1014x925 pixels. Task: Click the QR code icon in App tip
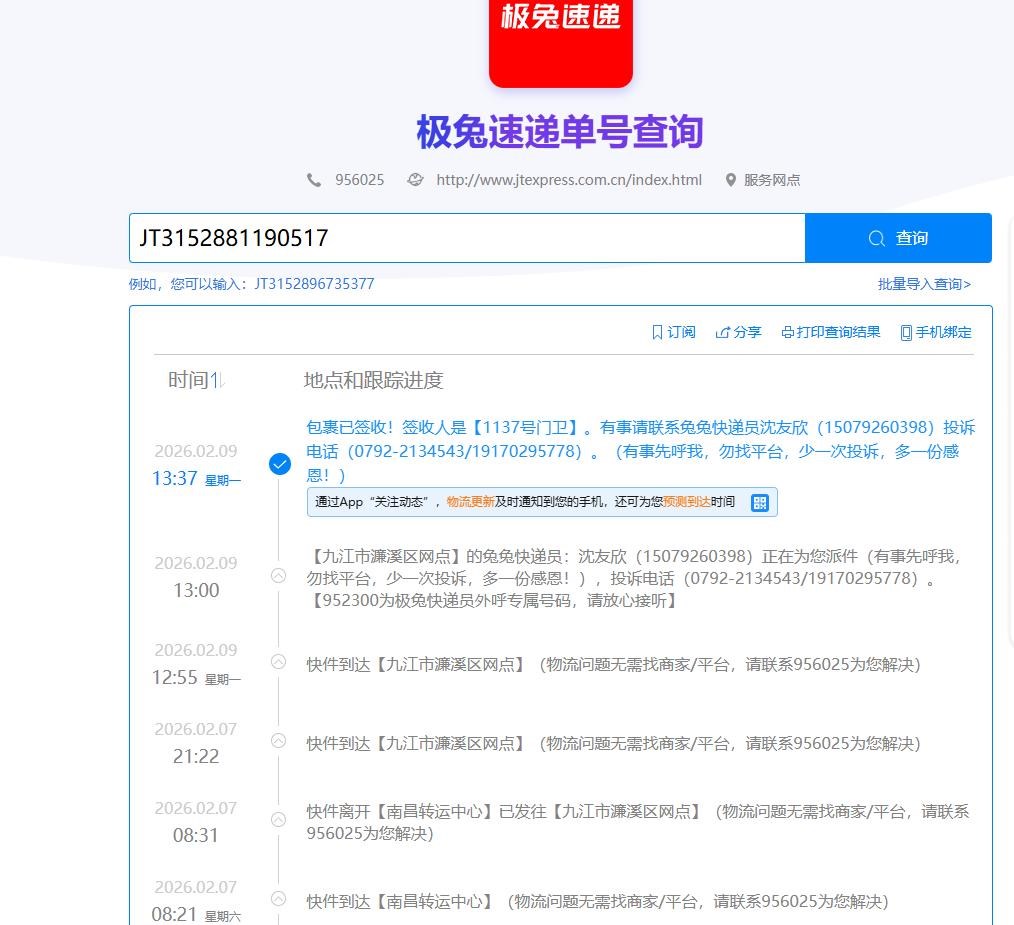[x=759, y=502]
